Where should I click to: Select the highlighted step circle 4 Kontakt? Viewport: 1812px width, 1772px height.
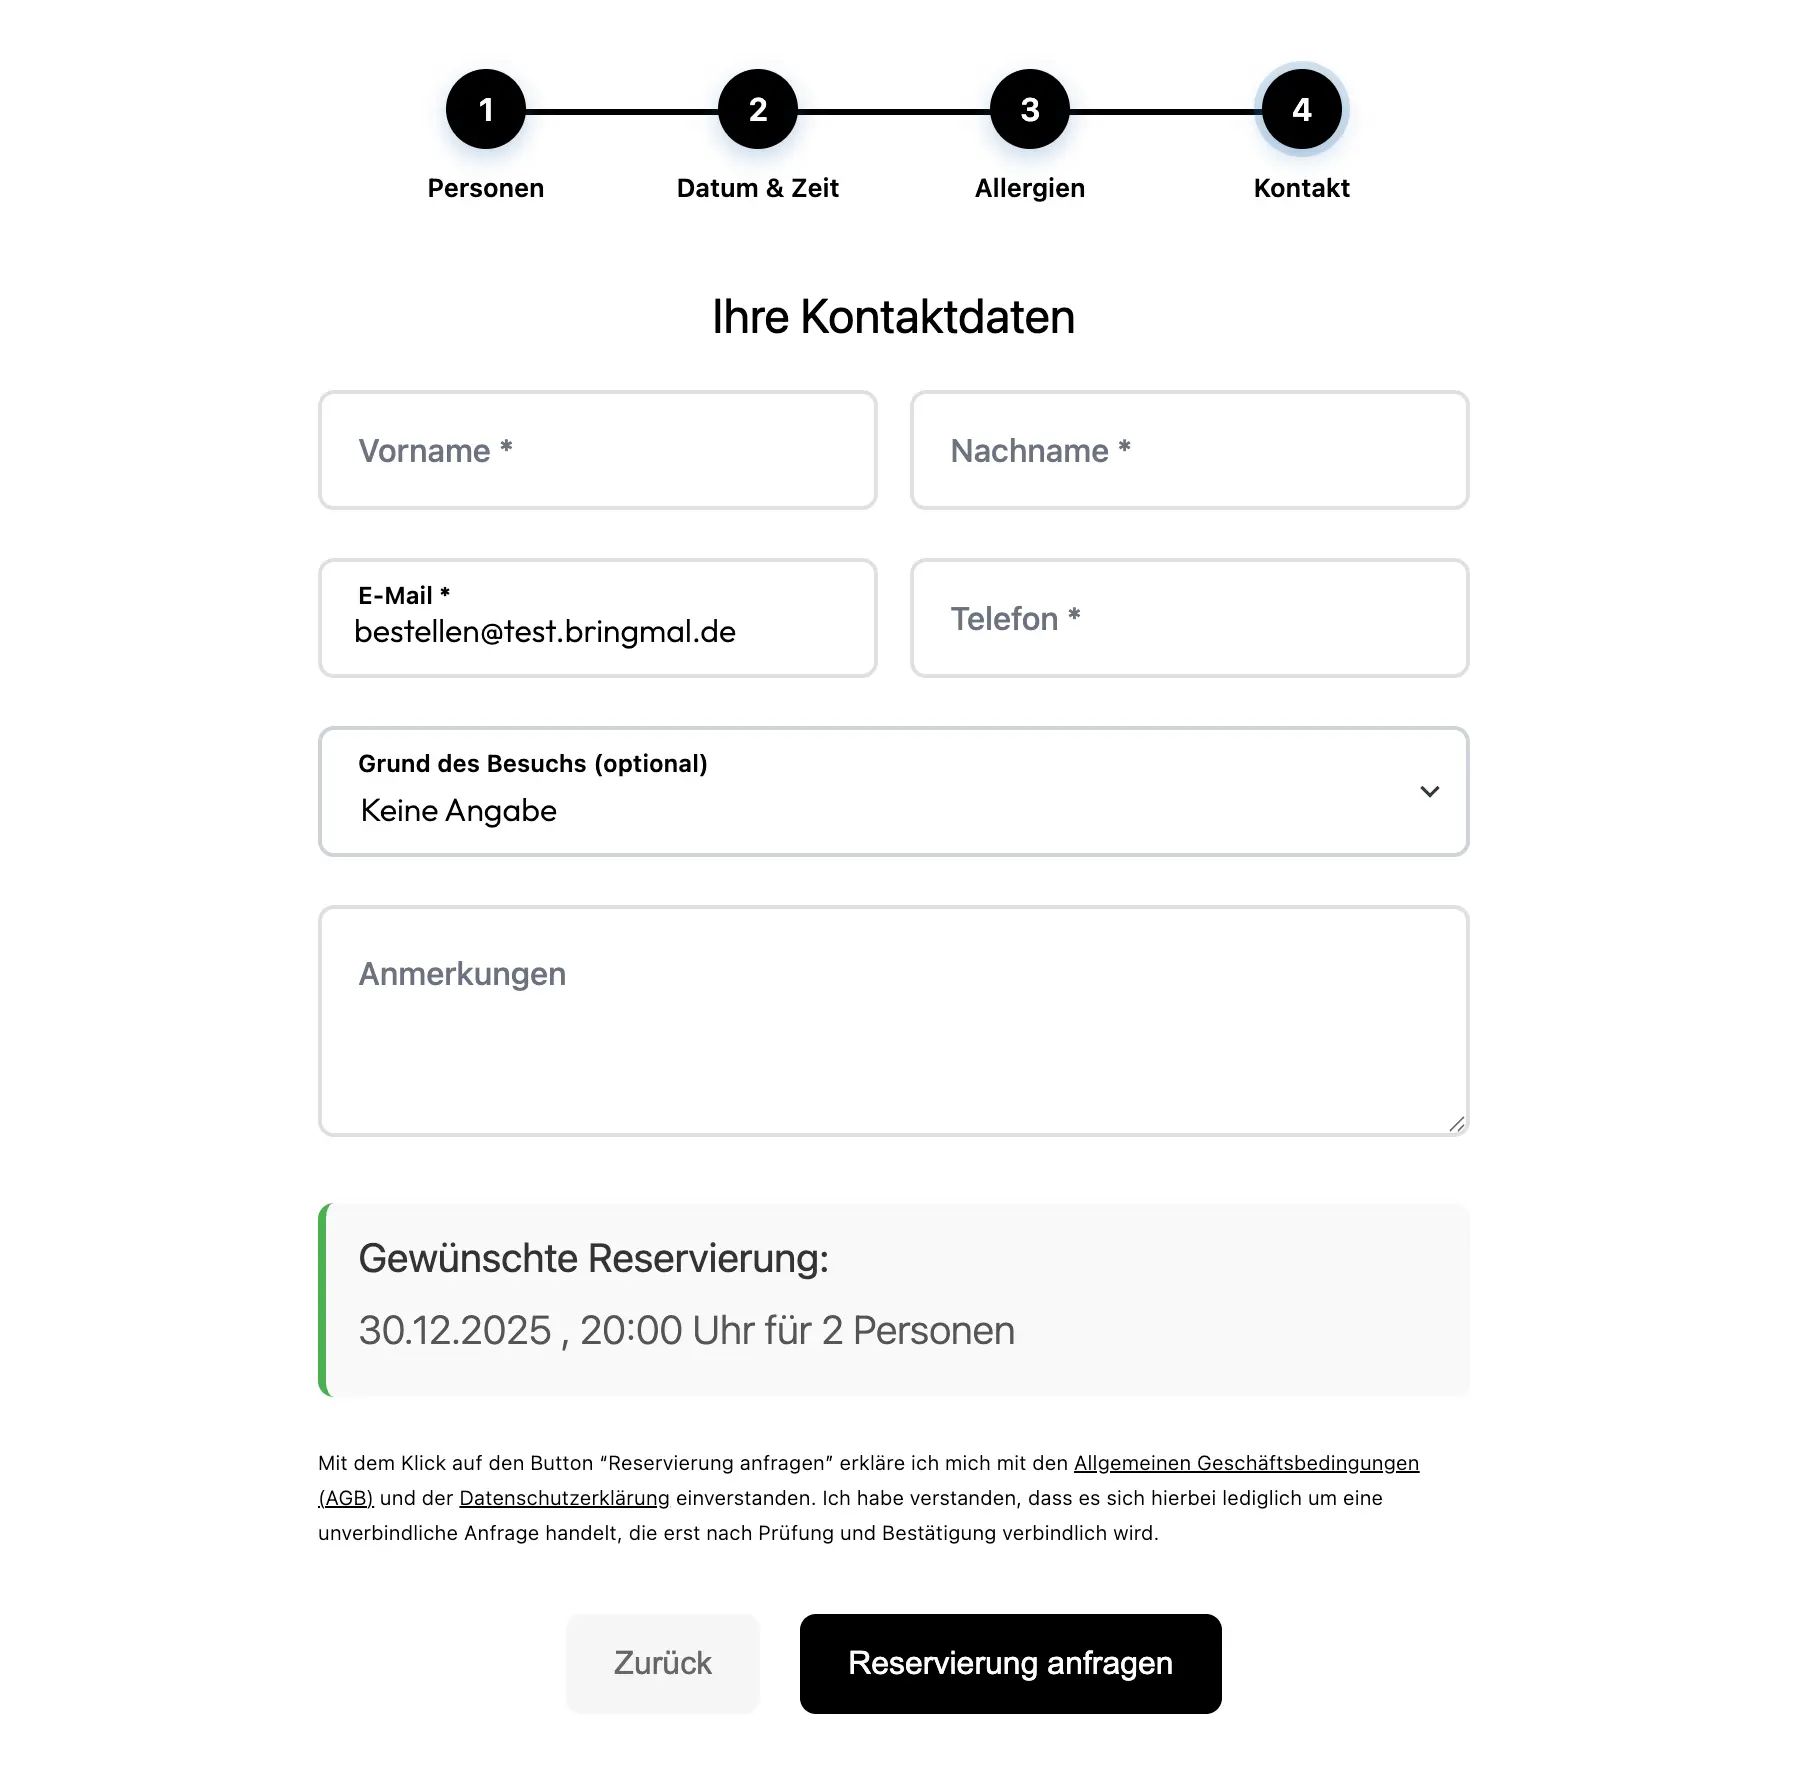1300,110
